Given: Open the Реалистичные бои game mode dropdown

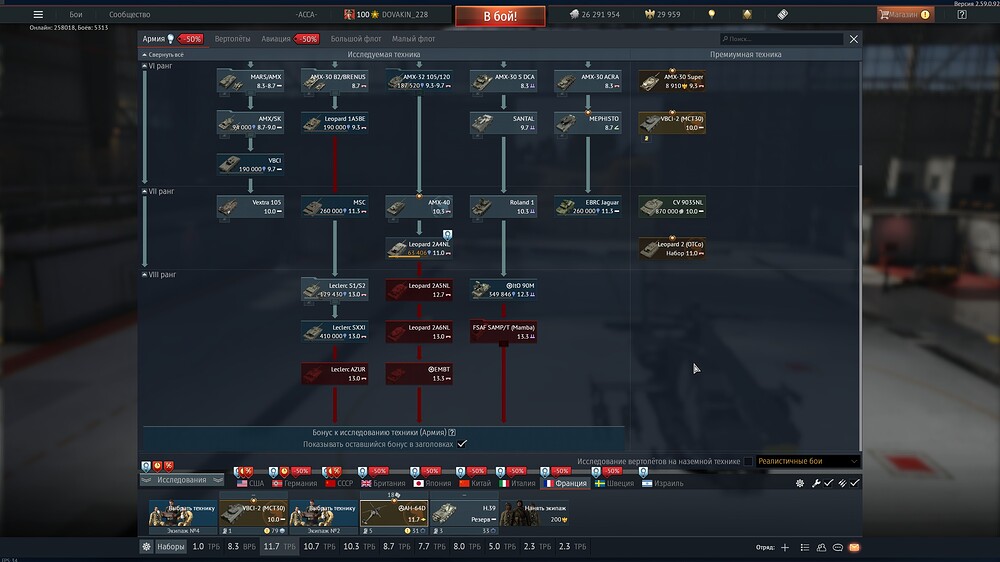Looking at the screenshot, I should 807,461.
